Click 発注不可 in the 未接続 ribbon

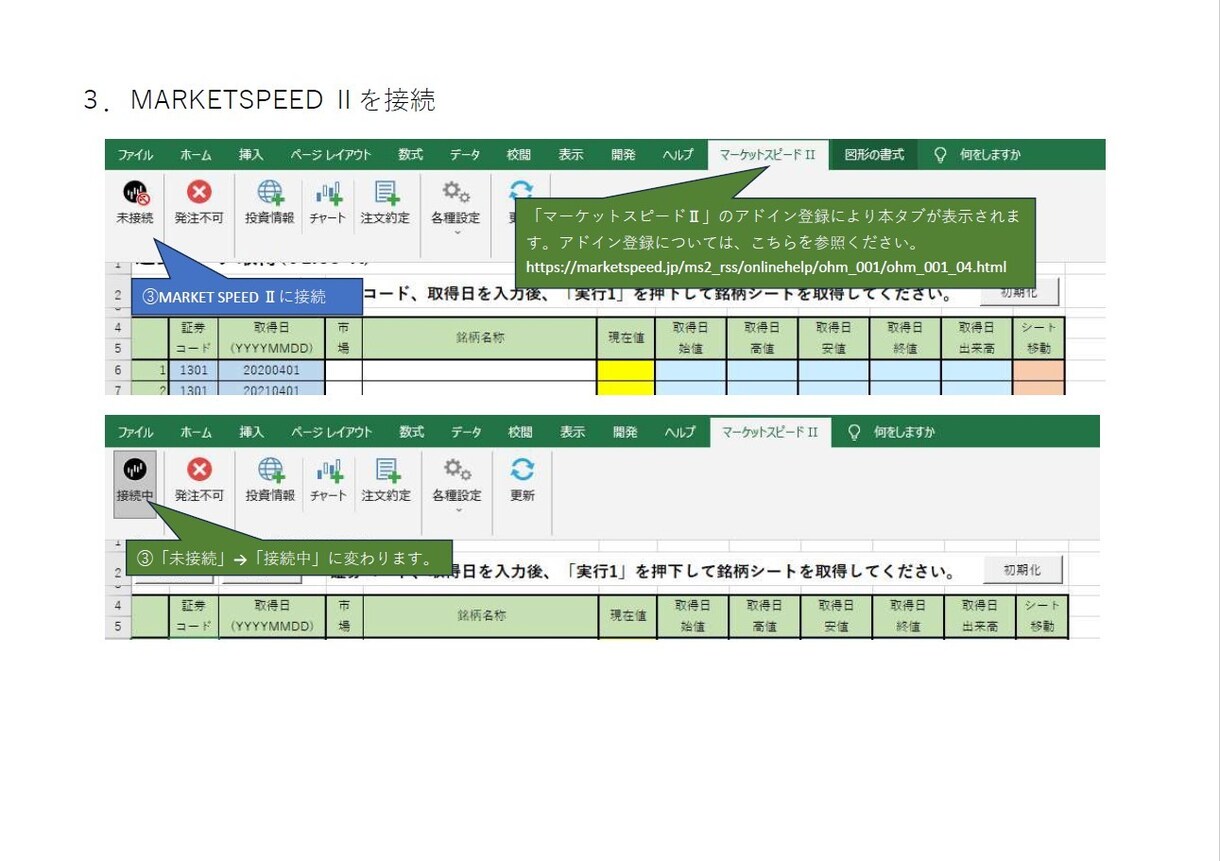[x=199, y=203]
